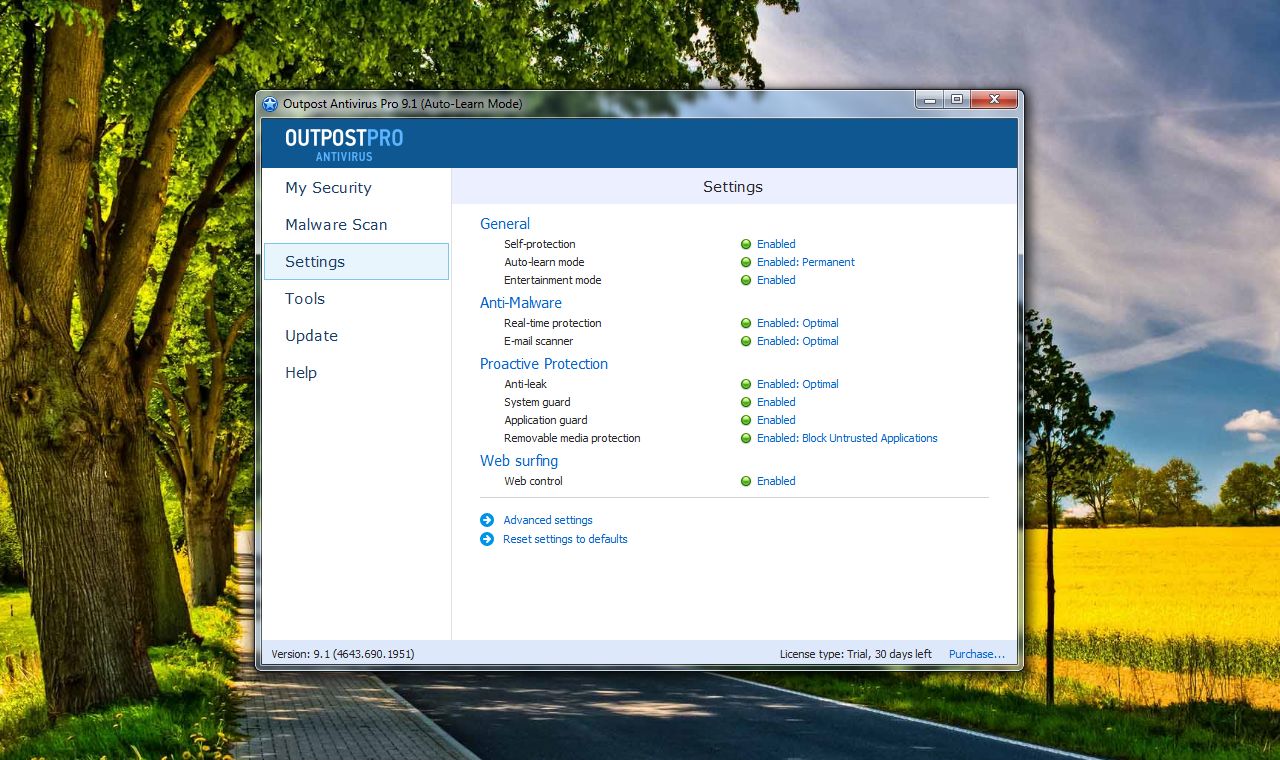Image resolution: width=1280 pixels, height=760 pixels.
Task: Click Enabled: Optimal for E-mail scanner
Action: (x=798, y=341)
